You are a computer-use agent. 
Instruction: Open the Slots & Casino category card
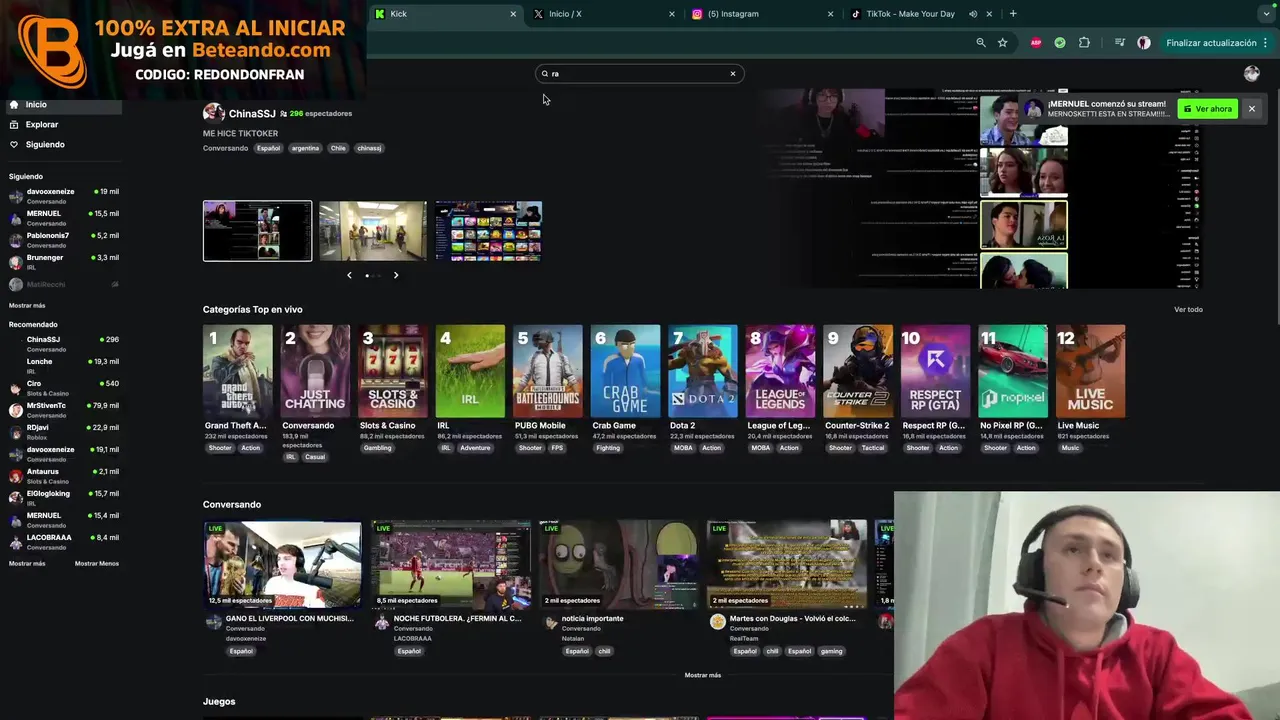pyautogui.click(x=393, y=371)
